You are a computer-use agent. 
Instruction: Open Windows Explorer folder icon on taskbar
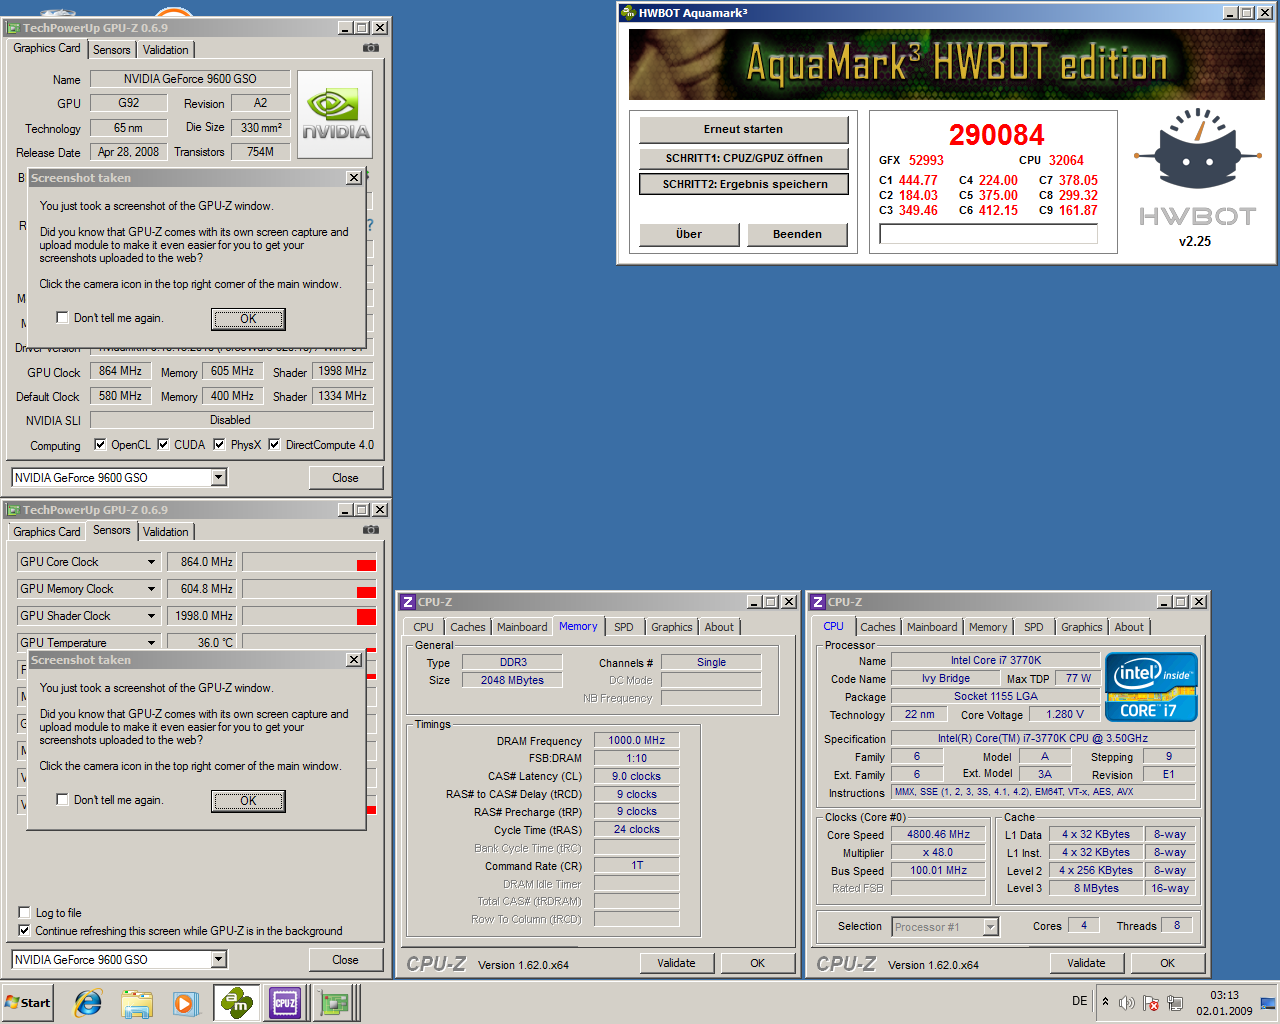(137, 1003)
